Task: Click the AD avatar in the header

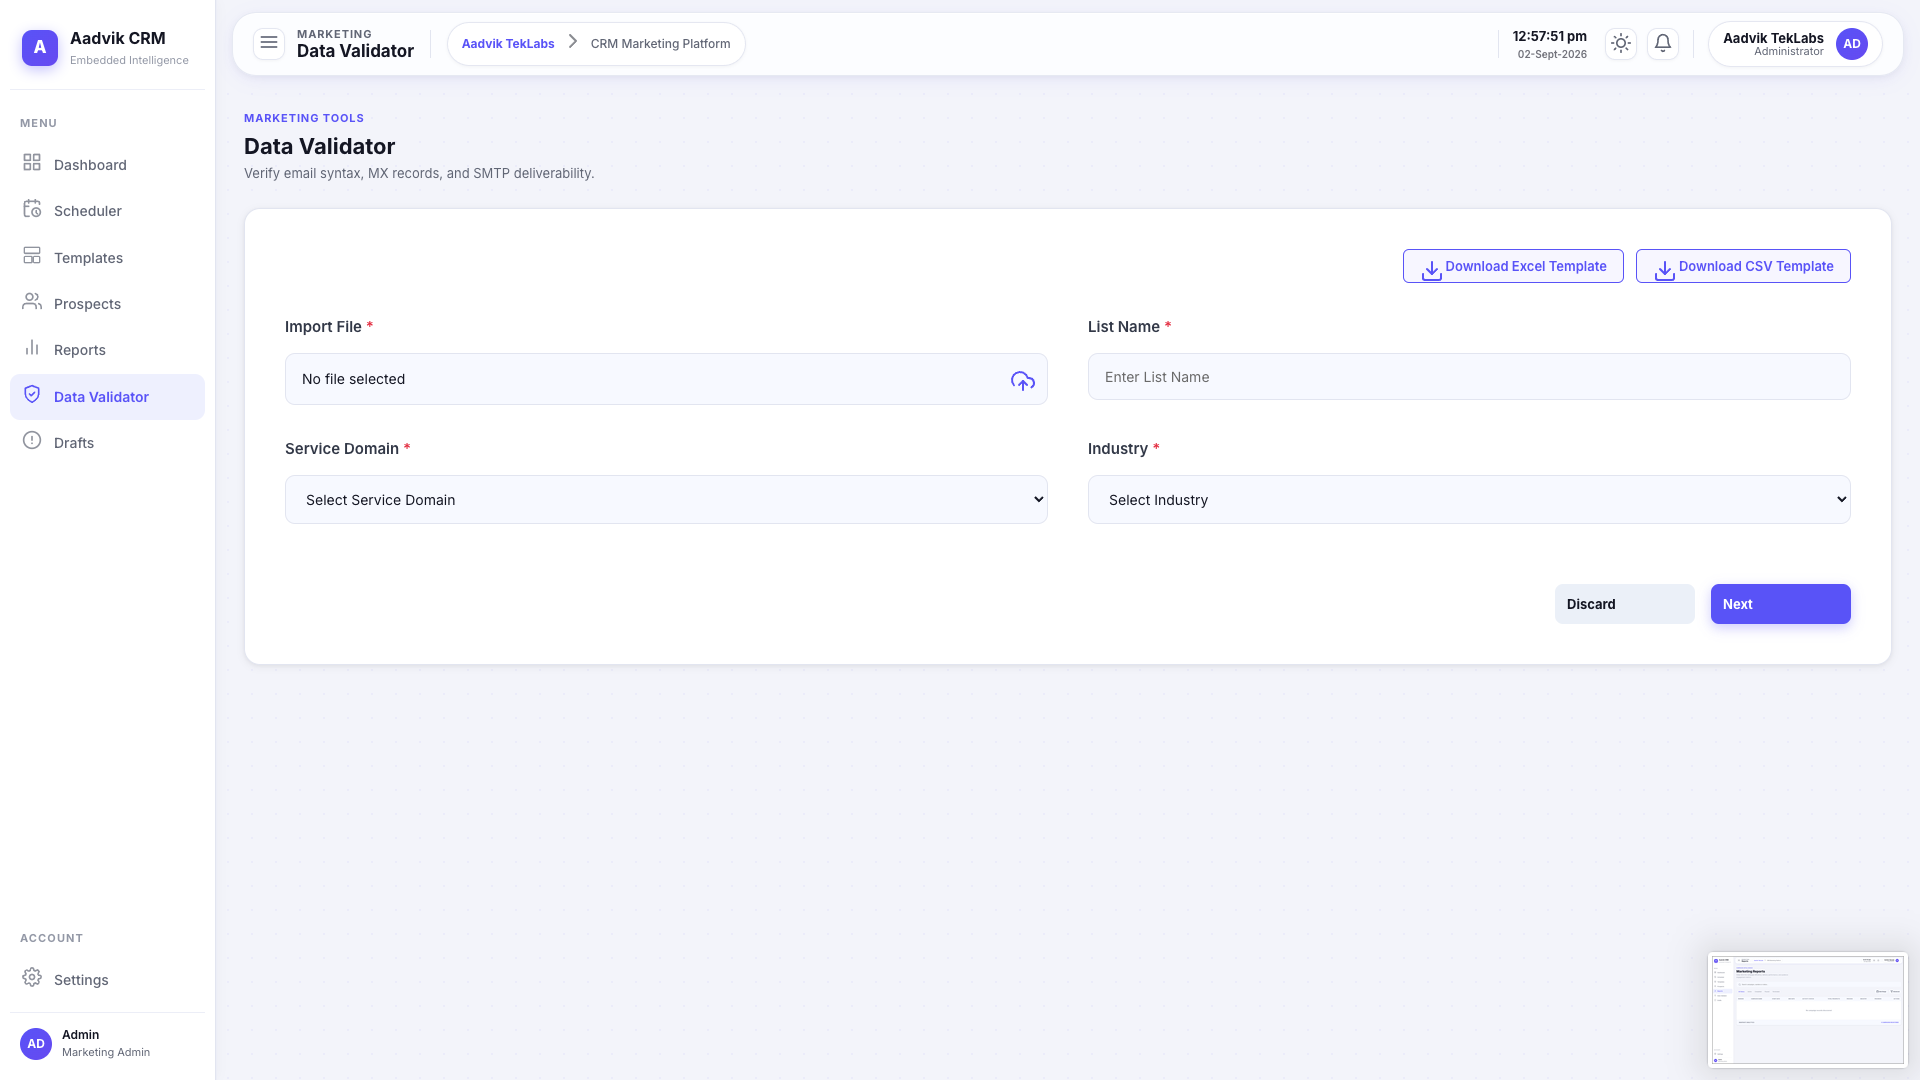Action: [1852, 44]
